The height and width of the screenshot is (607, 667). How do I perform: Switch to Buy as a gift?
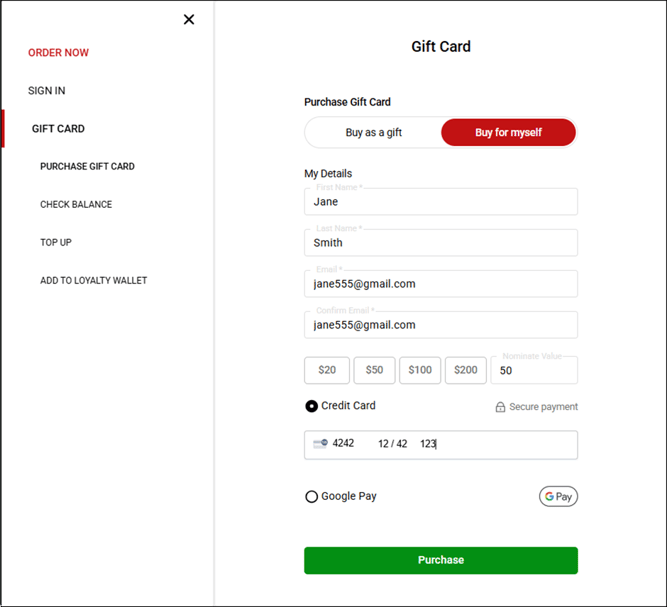coord(373,132)
